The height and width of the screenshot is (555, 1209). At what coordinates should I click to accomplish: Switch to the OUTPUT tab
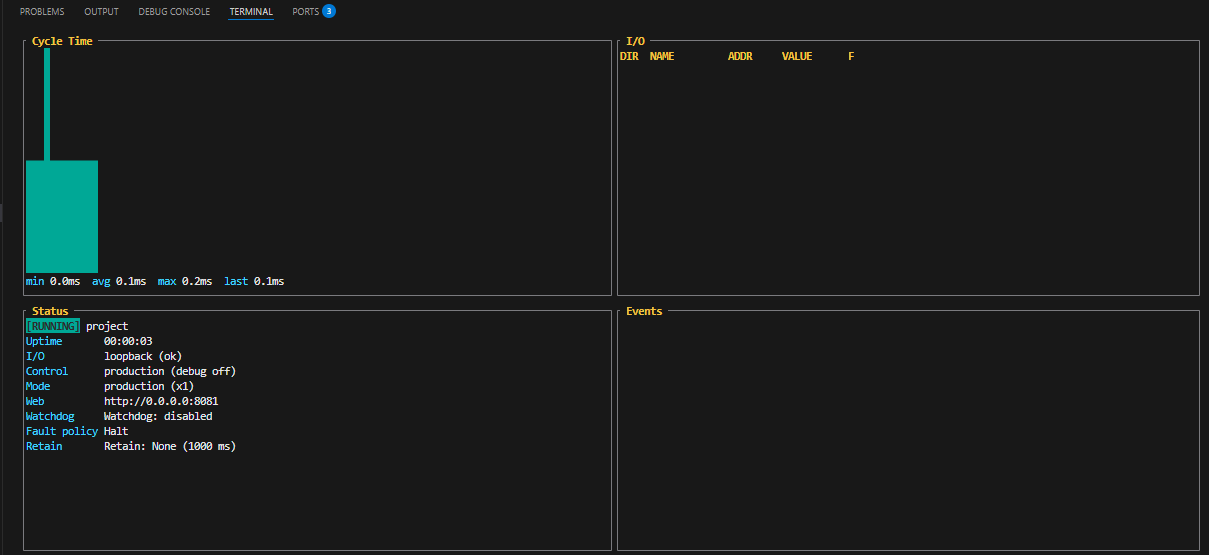101,12
